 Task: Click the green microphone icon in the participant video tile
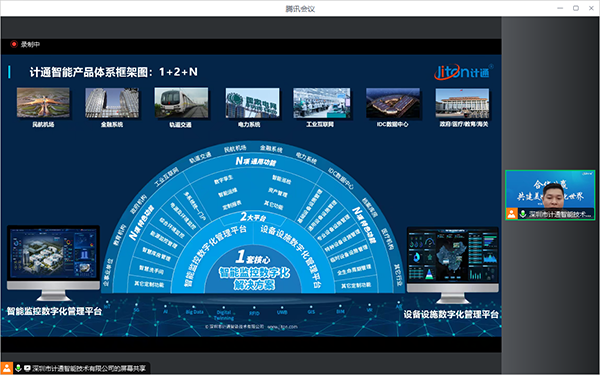click(523, 214)
